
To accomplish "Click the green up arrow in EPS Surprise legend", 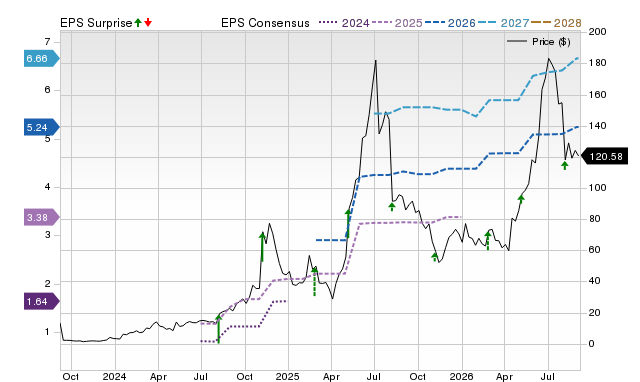I will click(x=138, y=22).
